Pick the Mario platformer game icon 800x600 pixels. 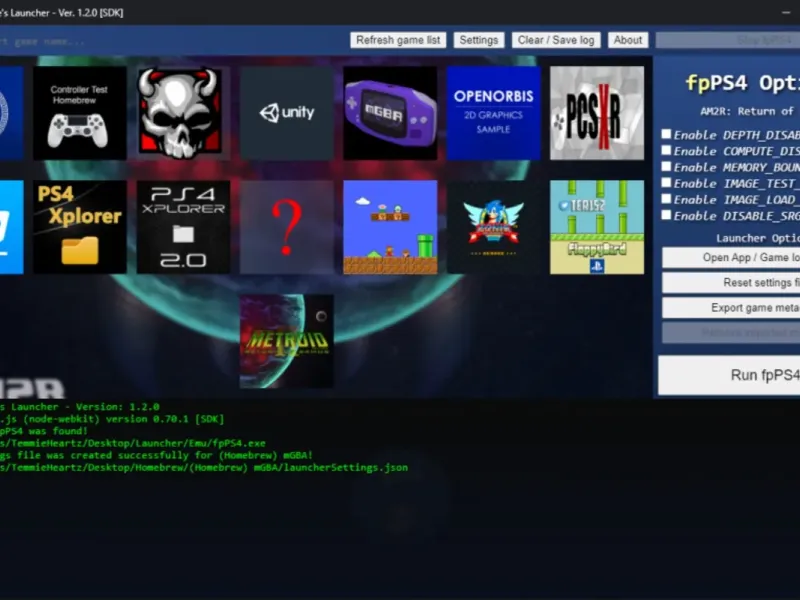(390, 227)
